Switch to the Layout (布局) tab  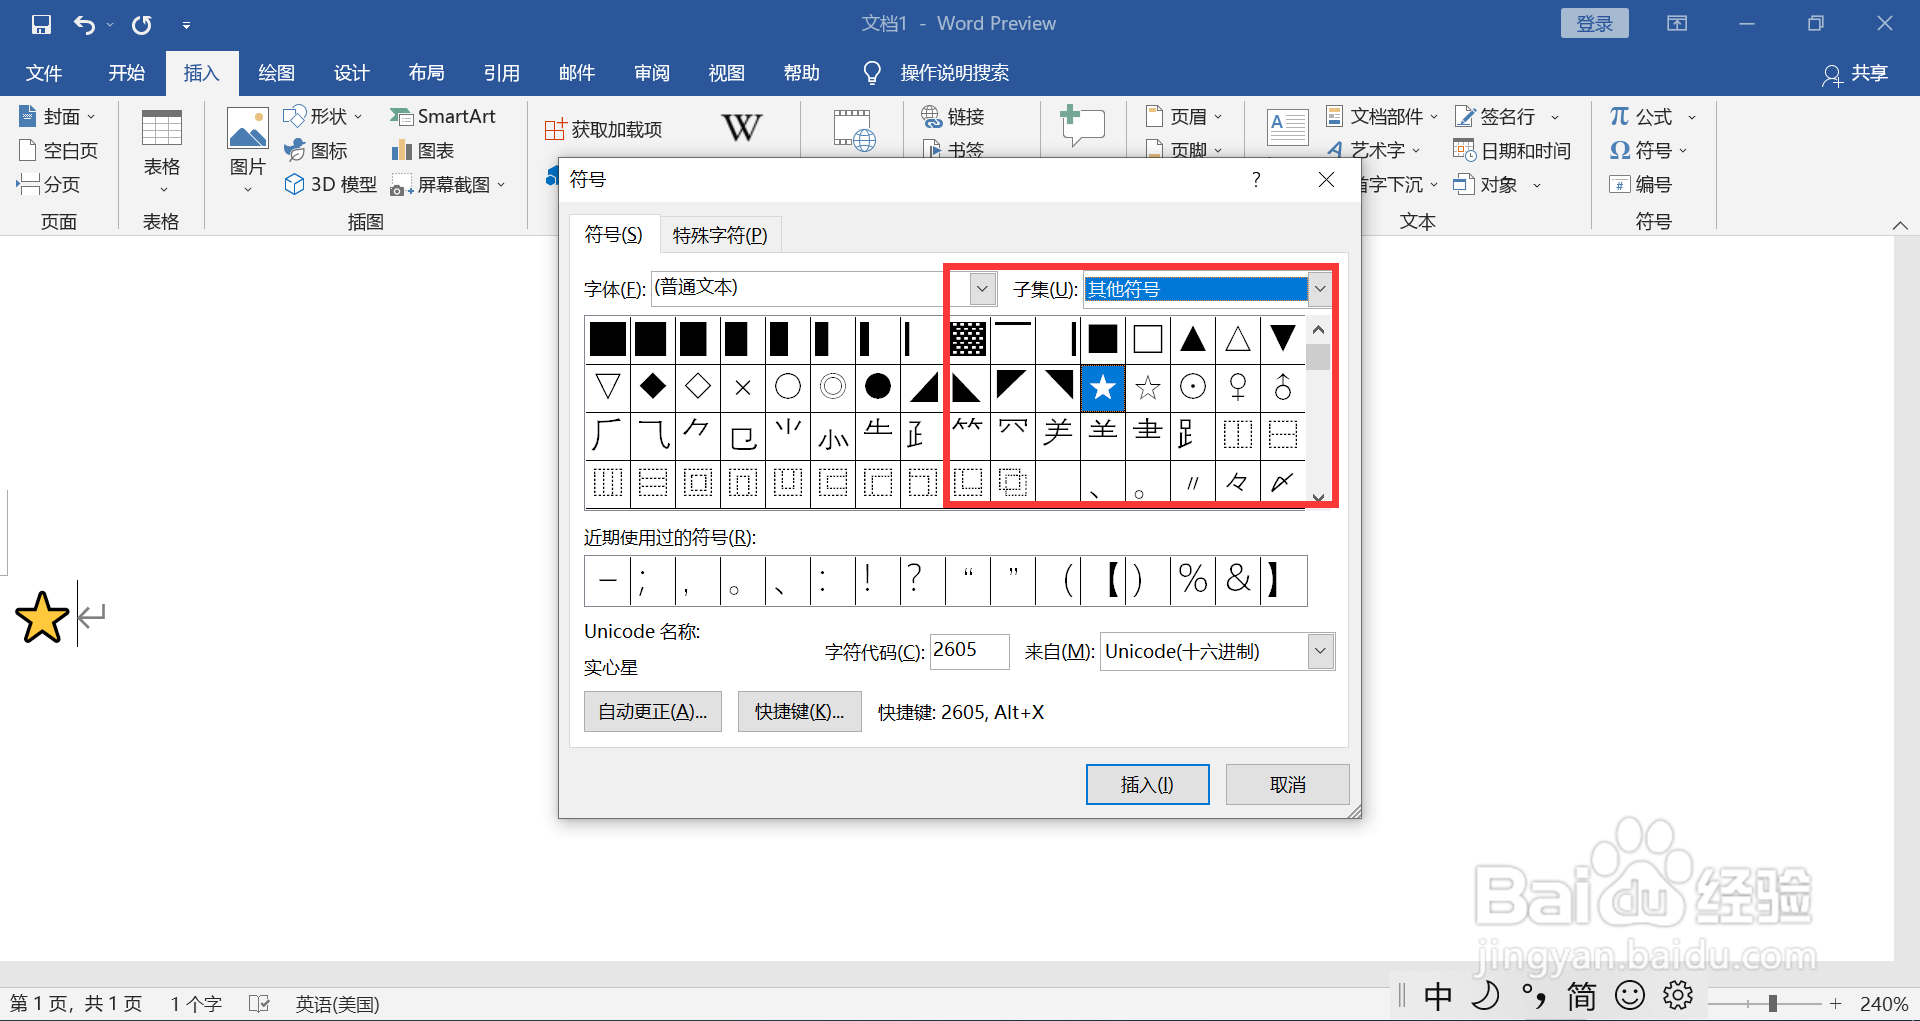click(427, 73)
